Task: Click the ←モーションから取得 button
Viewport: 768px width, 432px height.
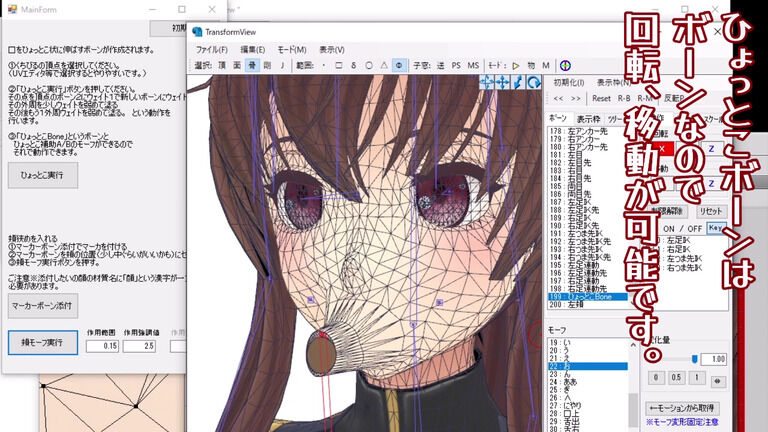Action: (x=682, y=408)
